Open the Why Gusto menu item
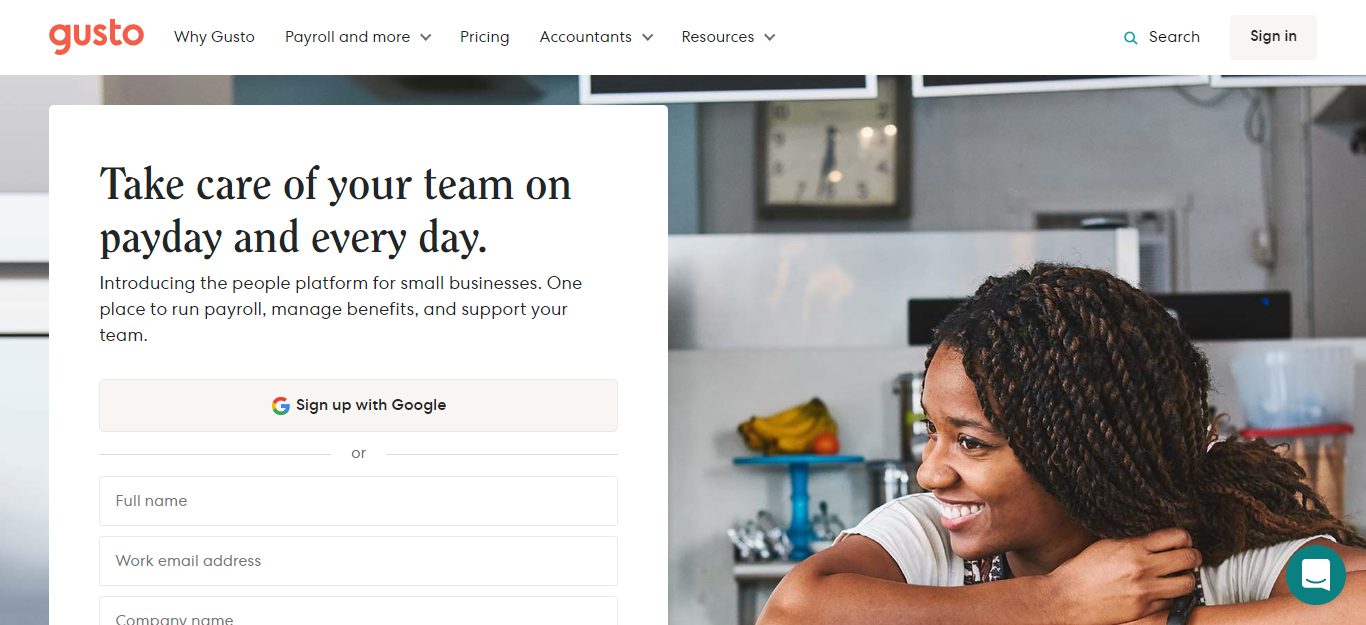Image resolution: width=1366 pixels, height=625 pixels. (214, 37)
